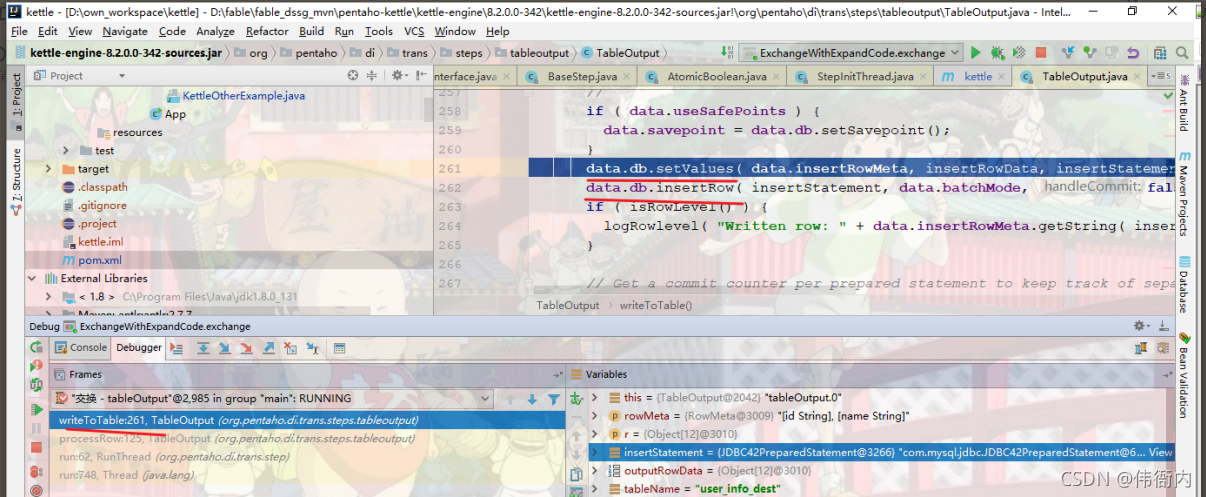Viewport: 1206px width, 497px height.
Task: Open the Navigate menu
Action: coord(124,31)
